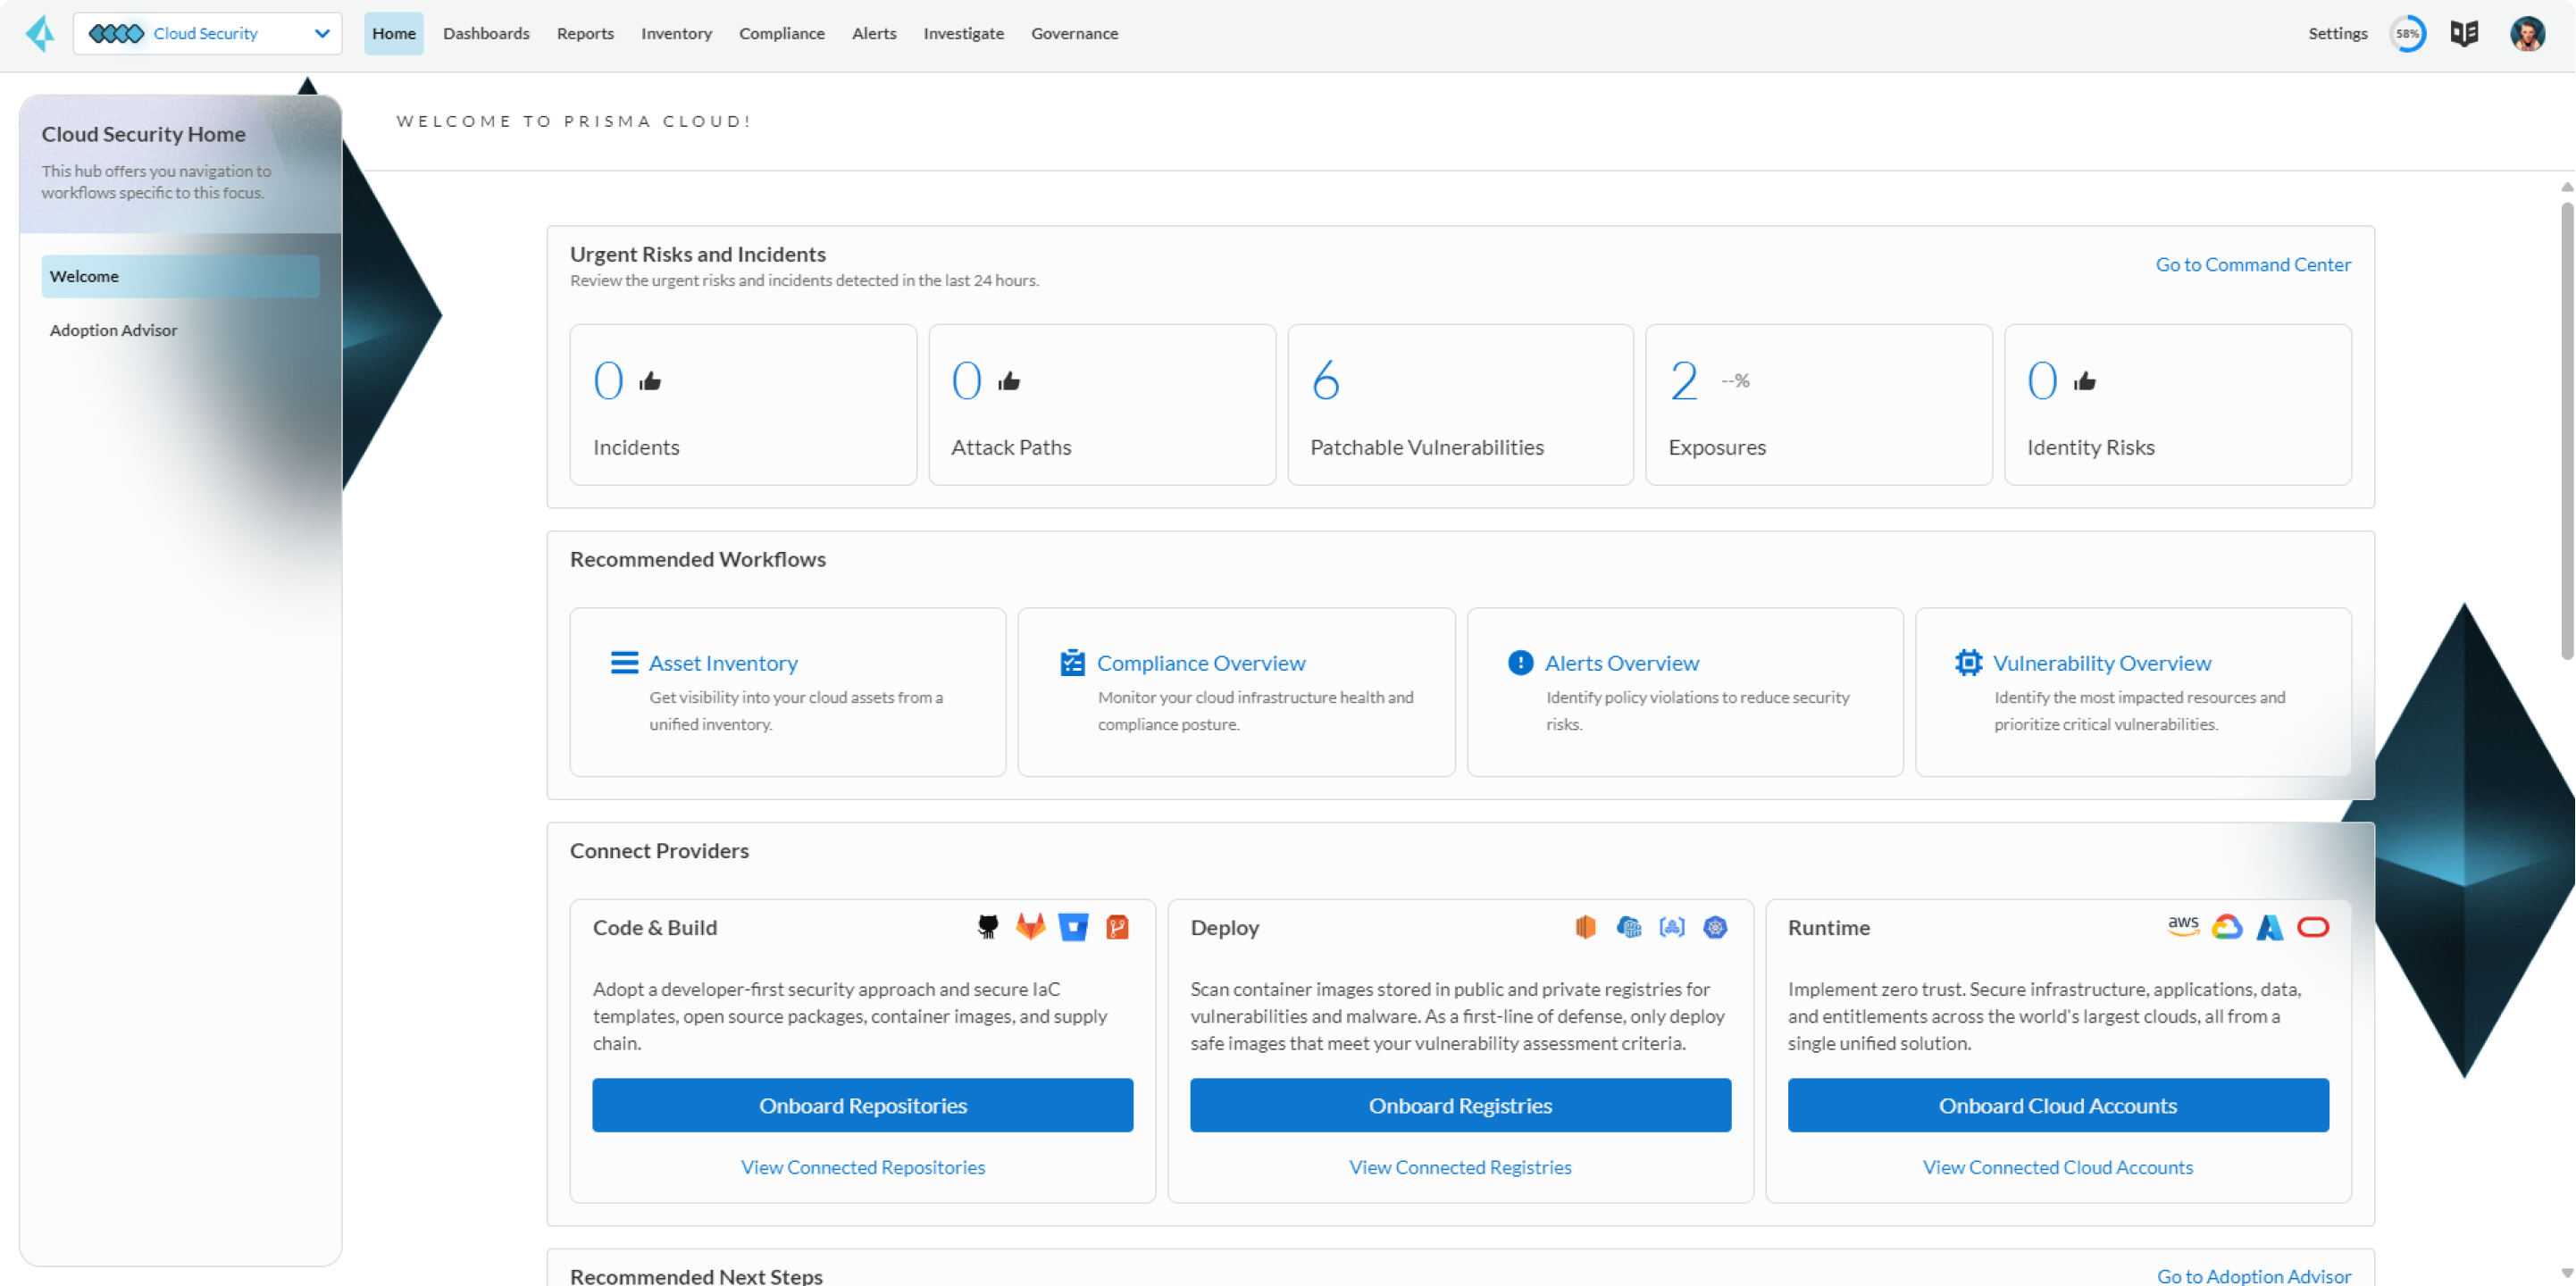Click the GitHub icon in Code & Build
The width and height of the screenshot is (2576, 1286).
point(987,927)
